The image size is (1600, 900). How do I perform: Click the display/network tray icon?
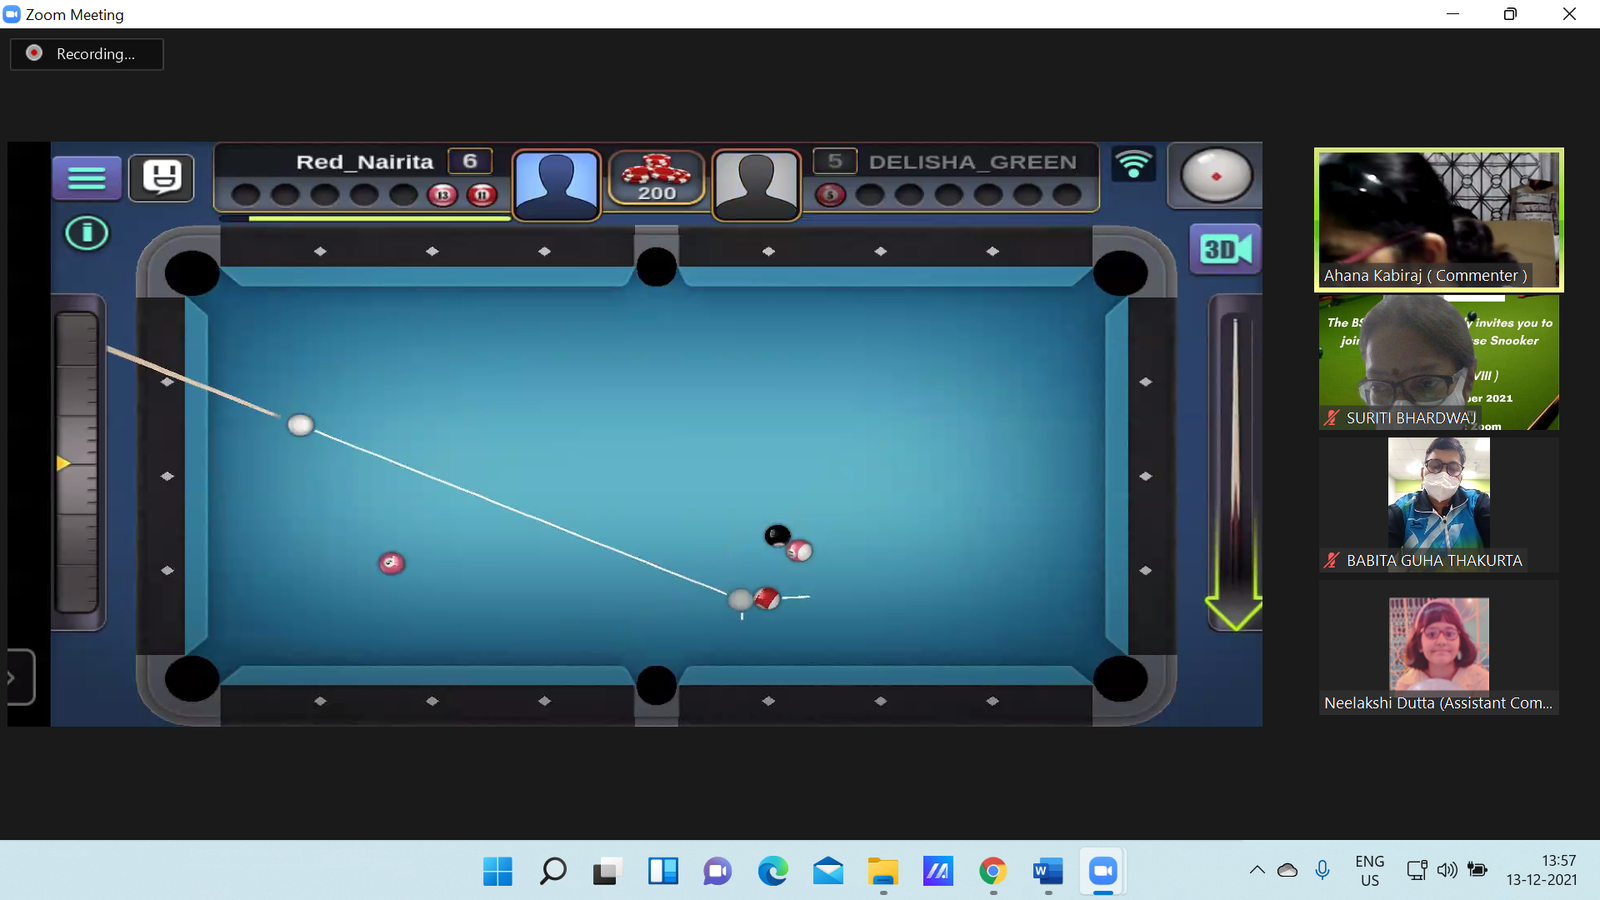pos(1417,870)
